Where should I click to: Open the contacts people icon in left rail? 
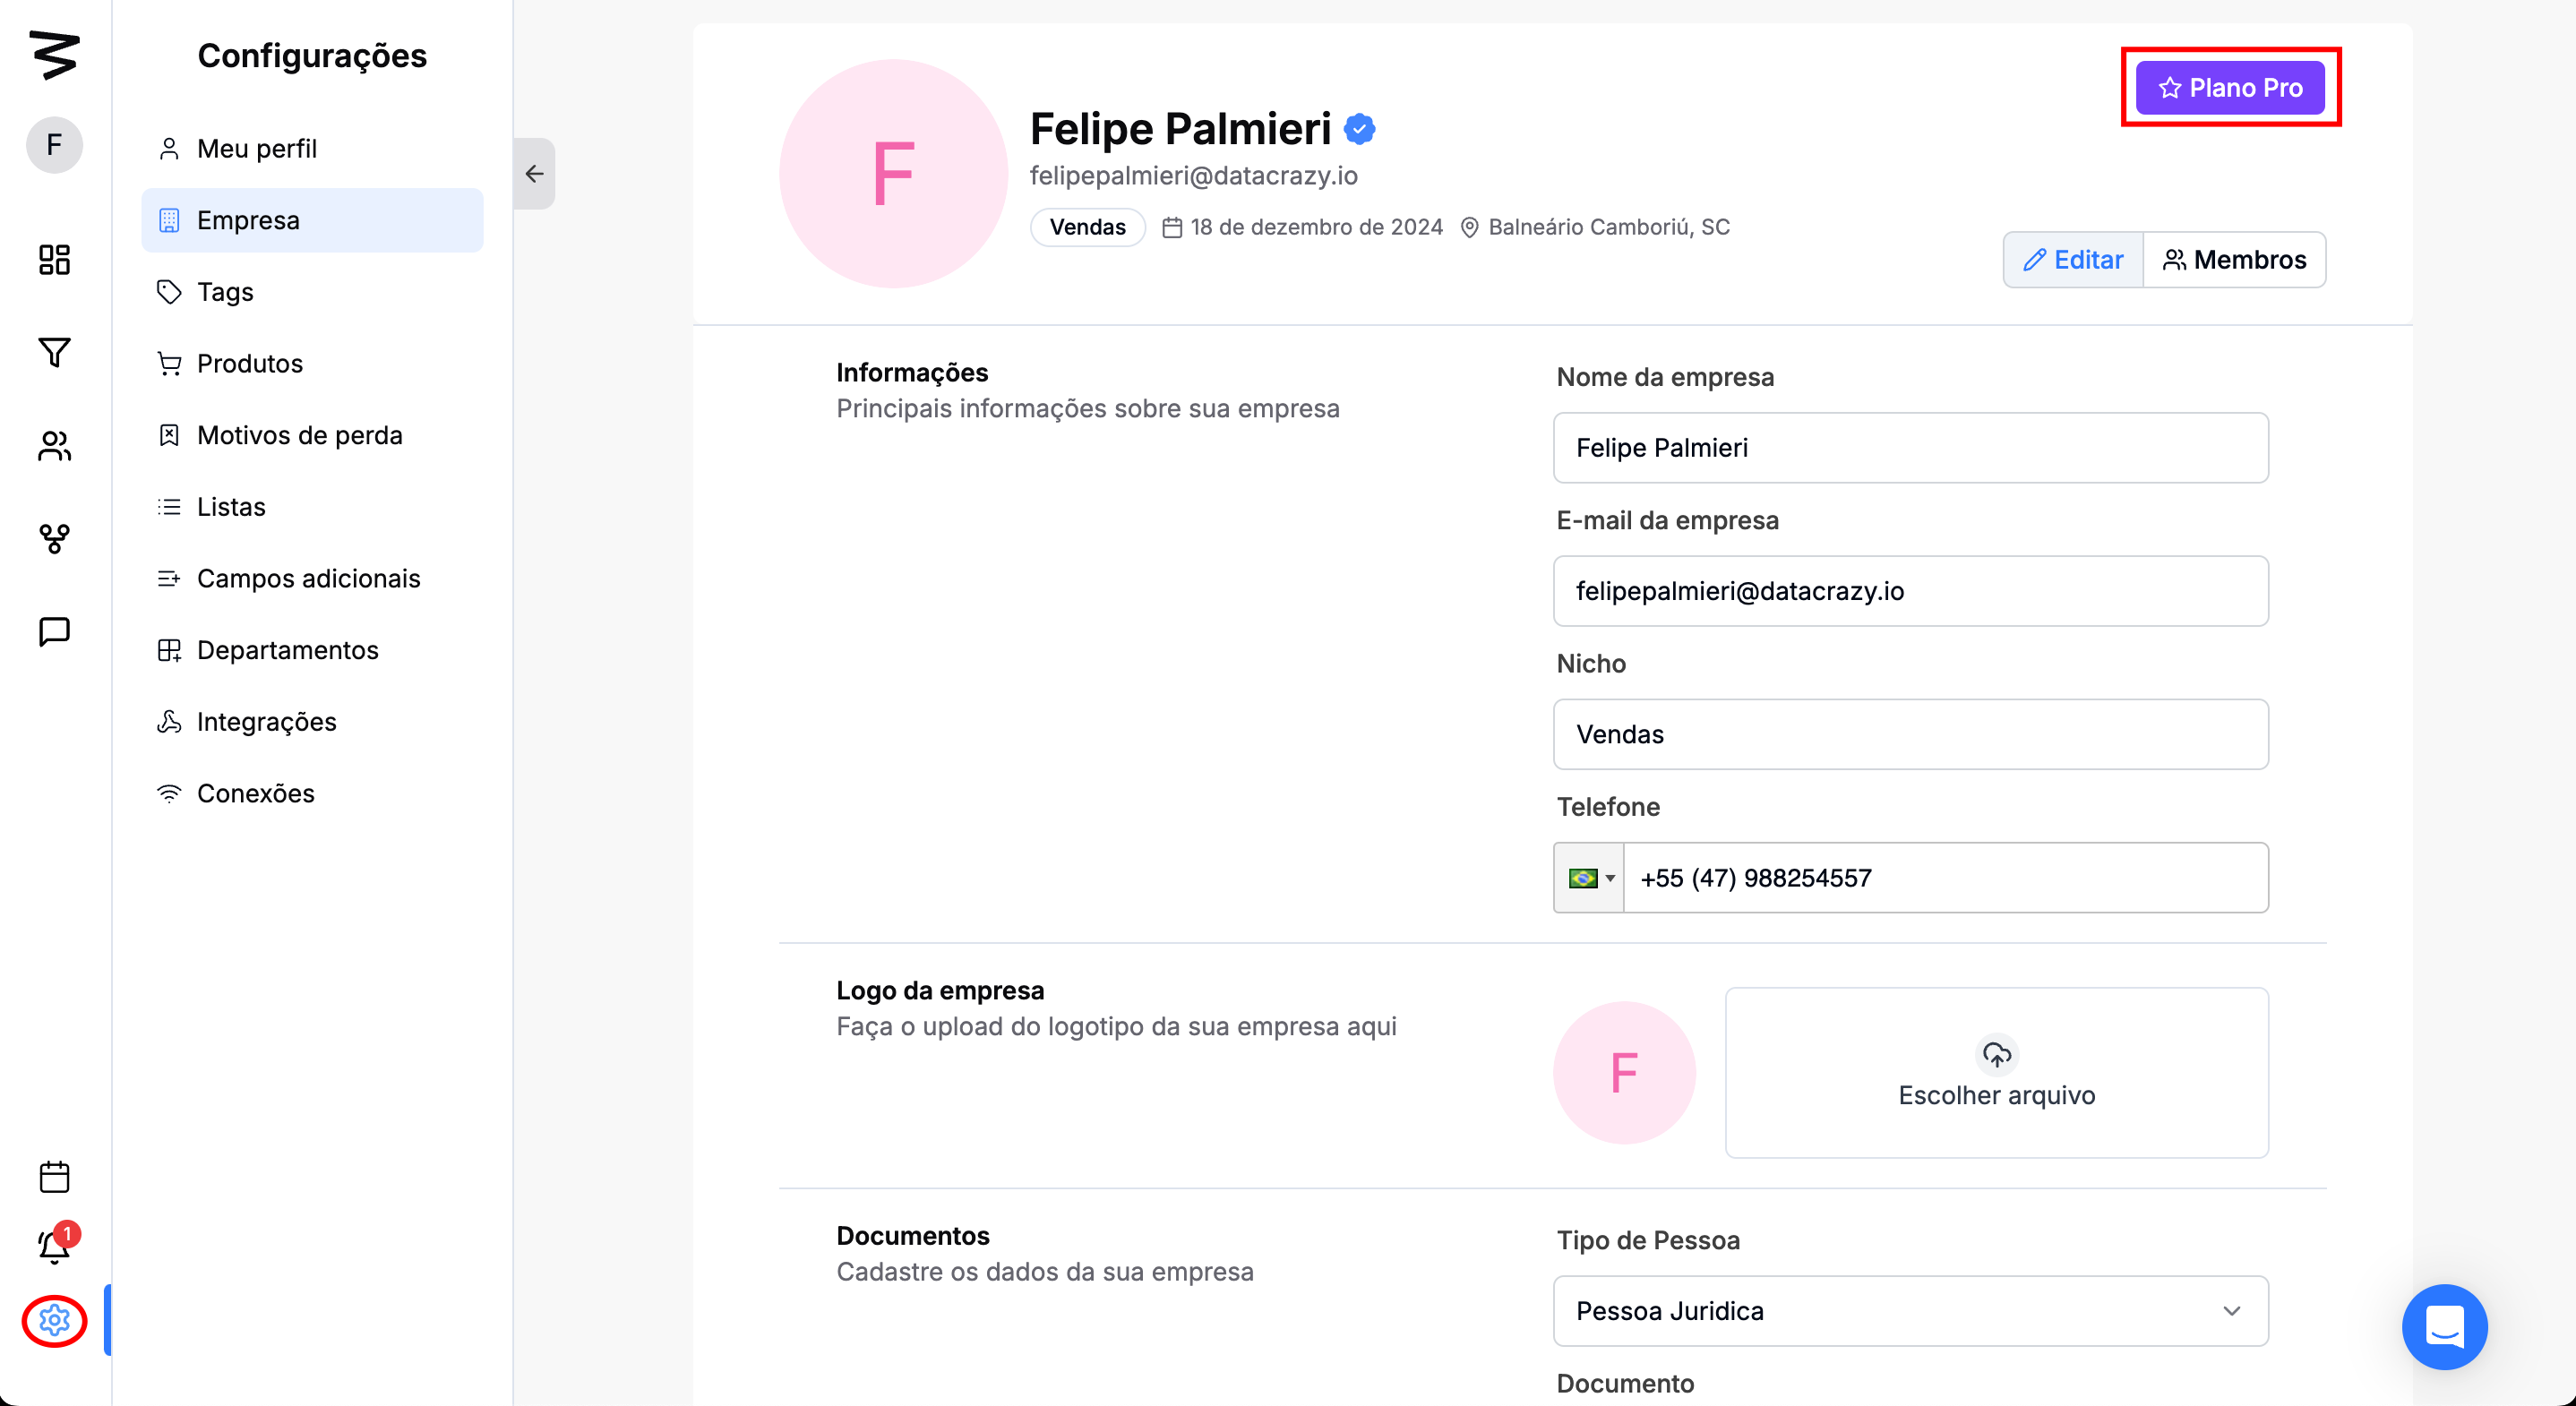pos(54,446)
